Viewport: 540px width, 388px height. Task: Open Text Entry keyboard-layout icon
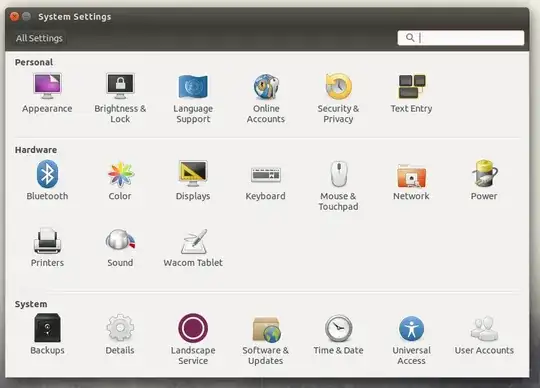coord(412,86)
